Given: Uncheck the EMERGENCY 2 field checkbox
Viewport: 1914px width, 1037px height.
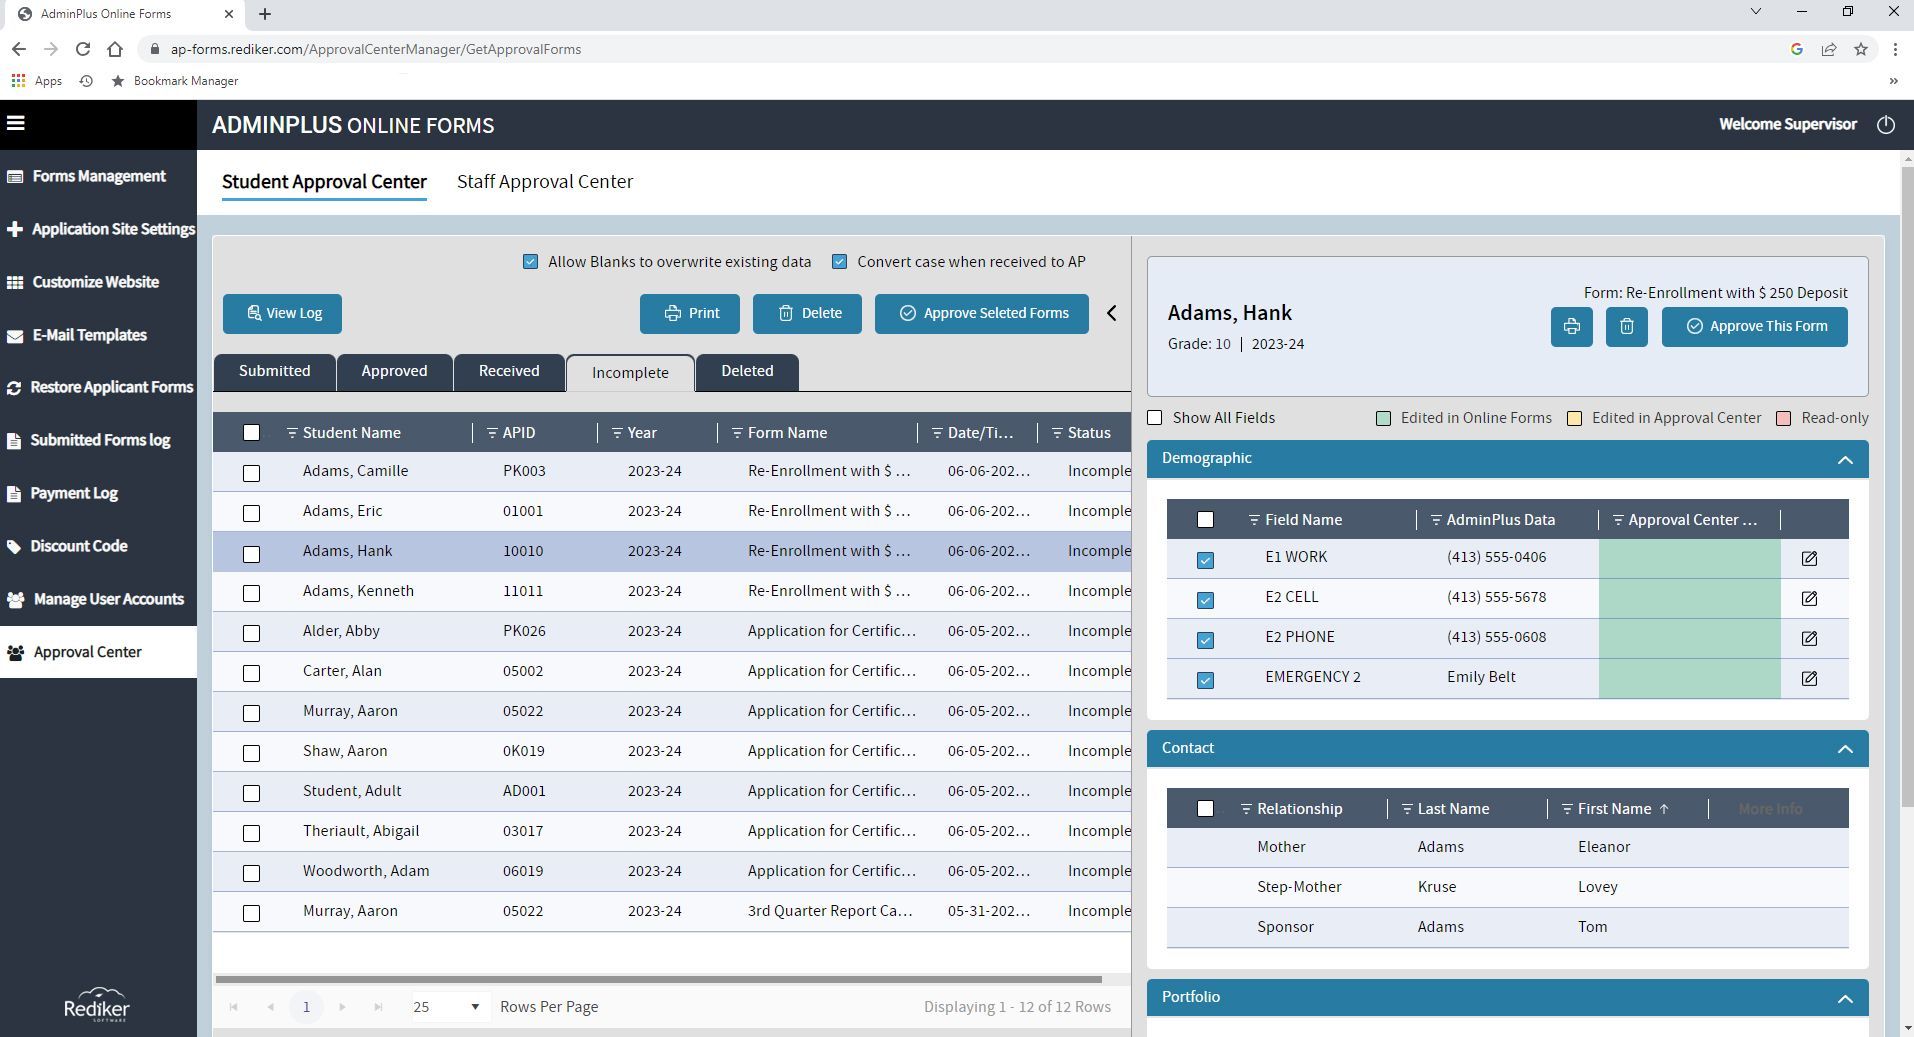Looking at the screenshot, I should click(x=1205, y=680).
